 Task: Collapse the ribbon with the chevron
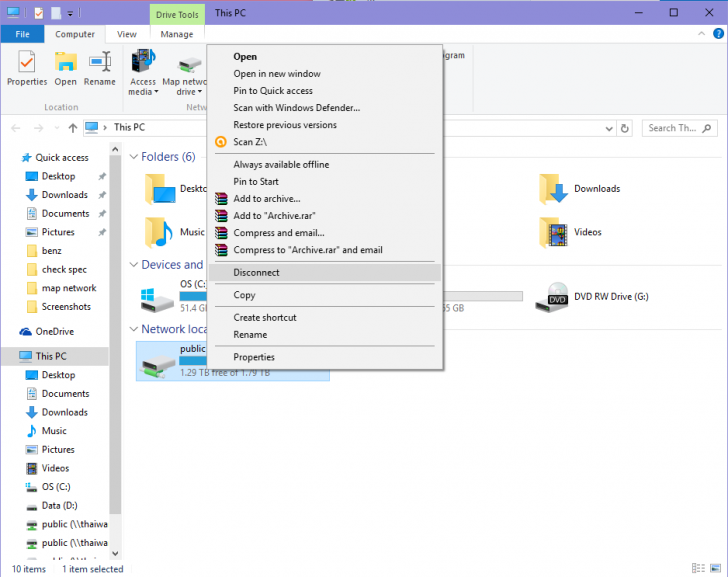(x=701, y=33)
